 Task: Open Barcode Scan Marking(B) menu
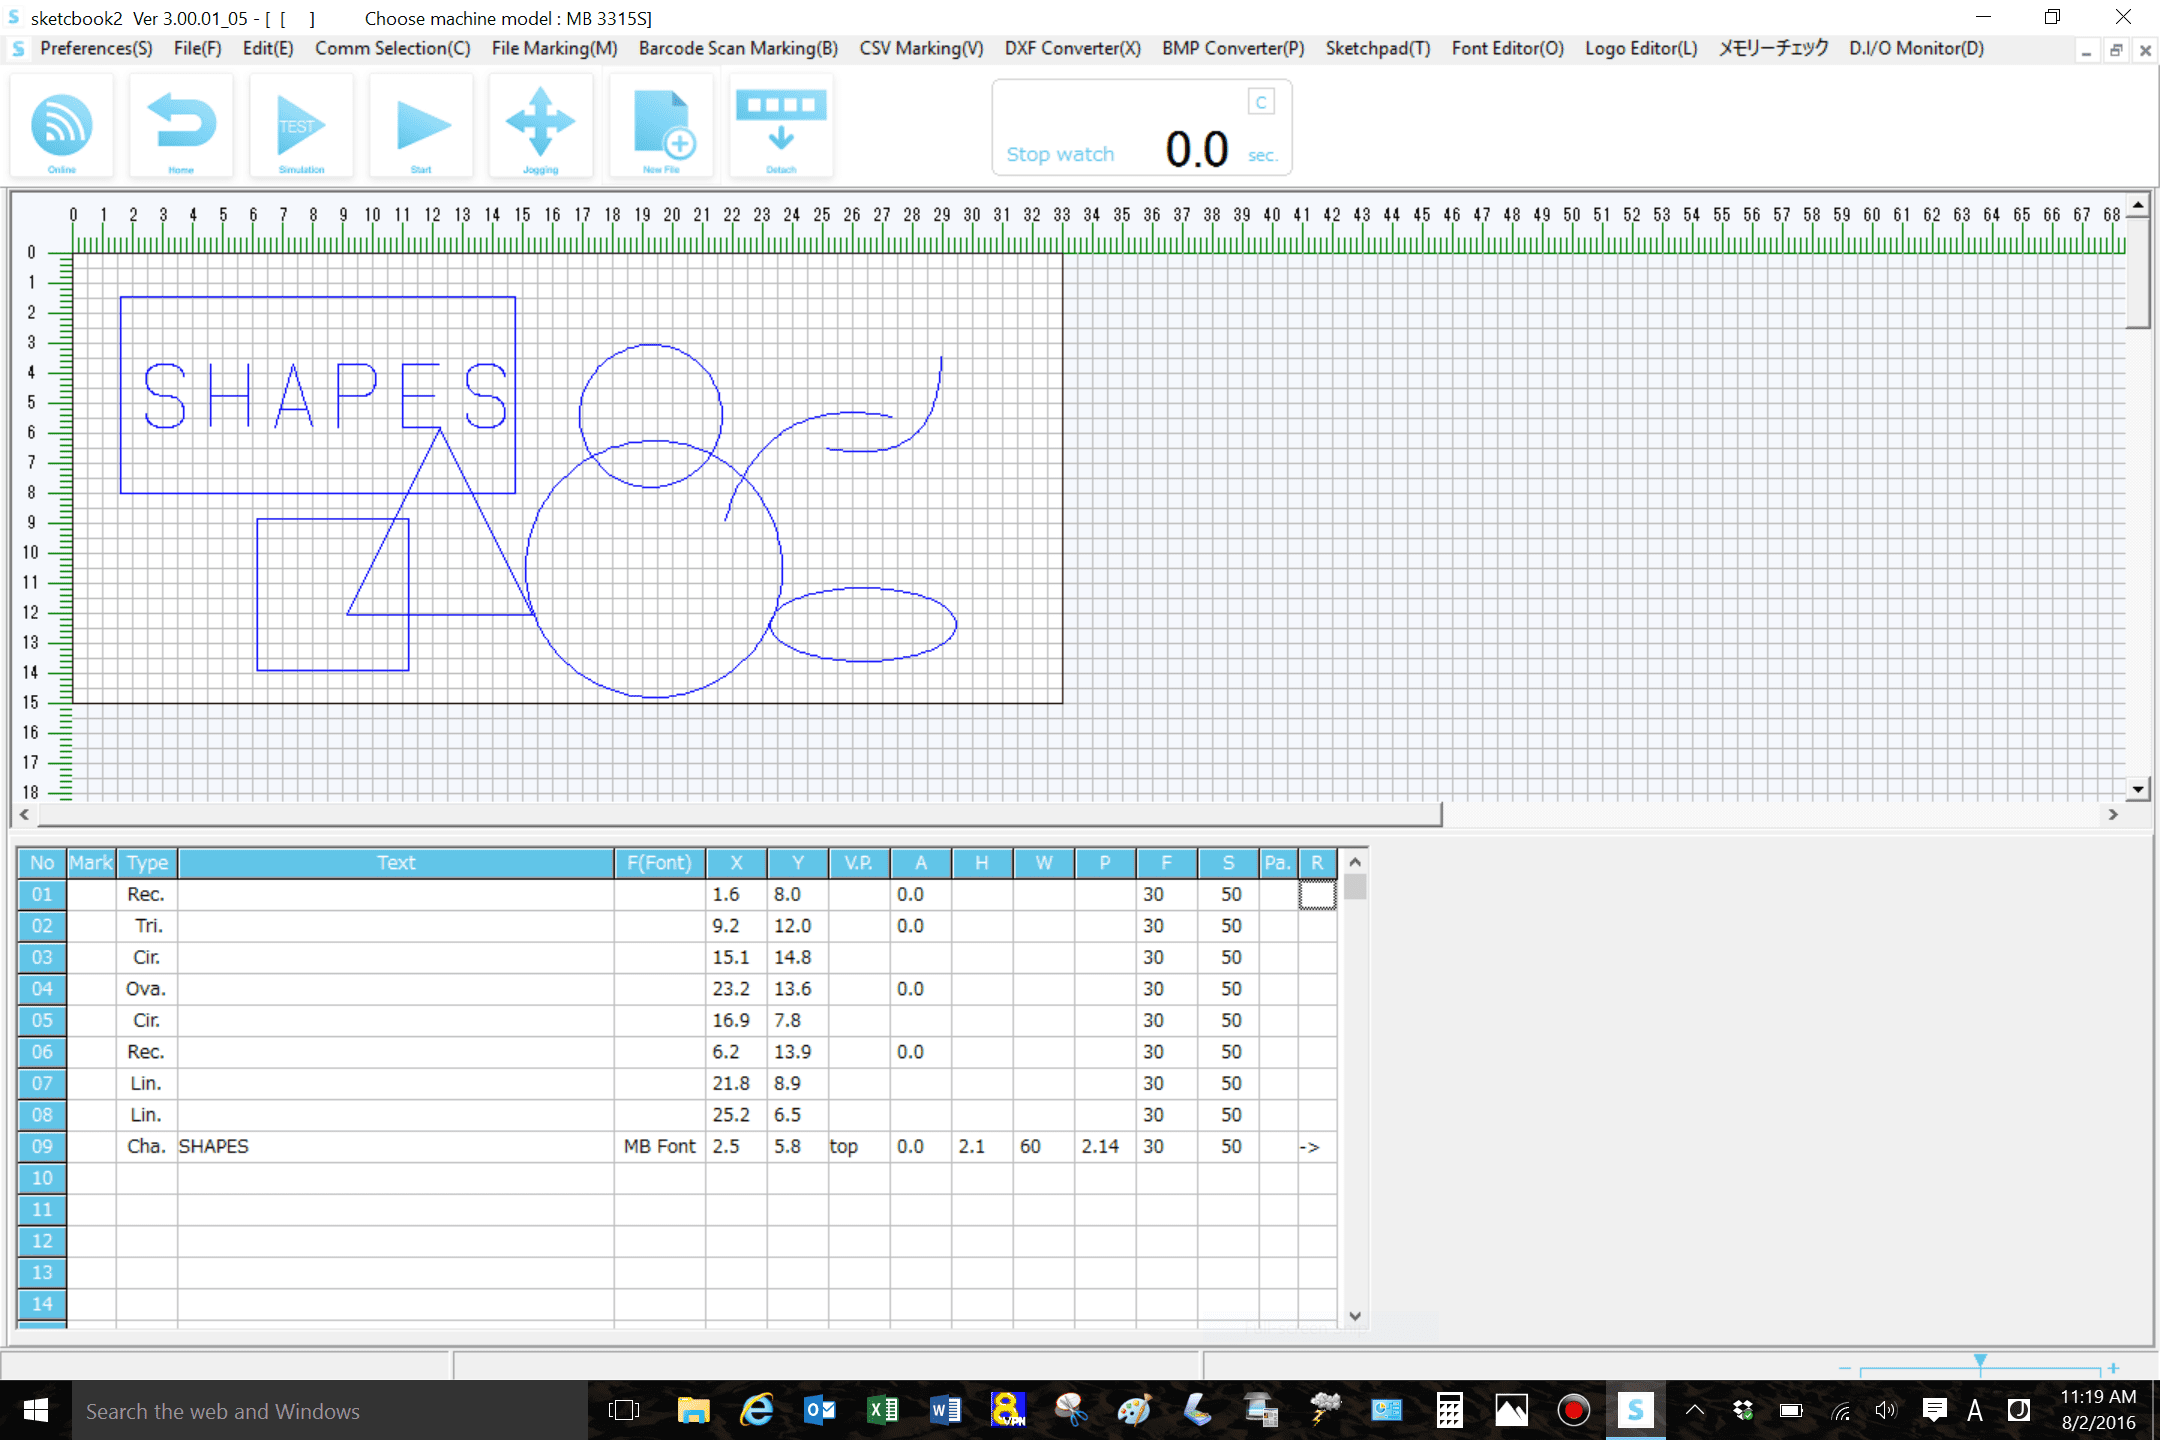[738, 48]
